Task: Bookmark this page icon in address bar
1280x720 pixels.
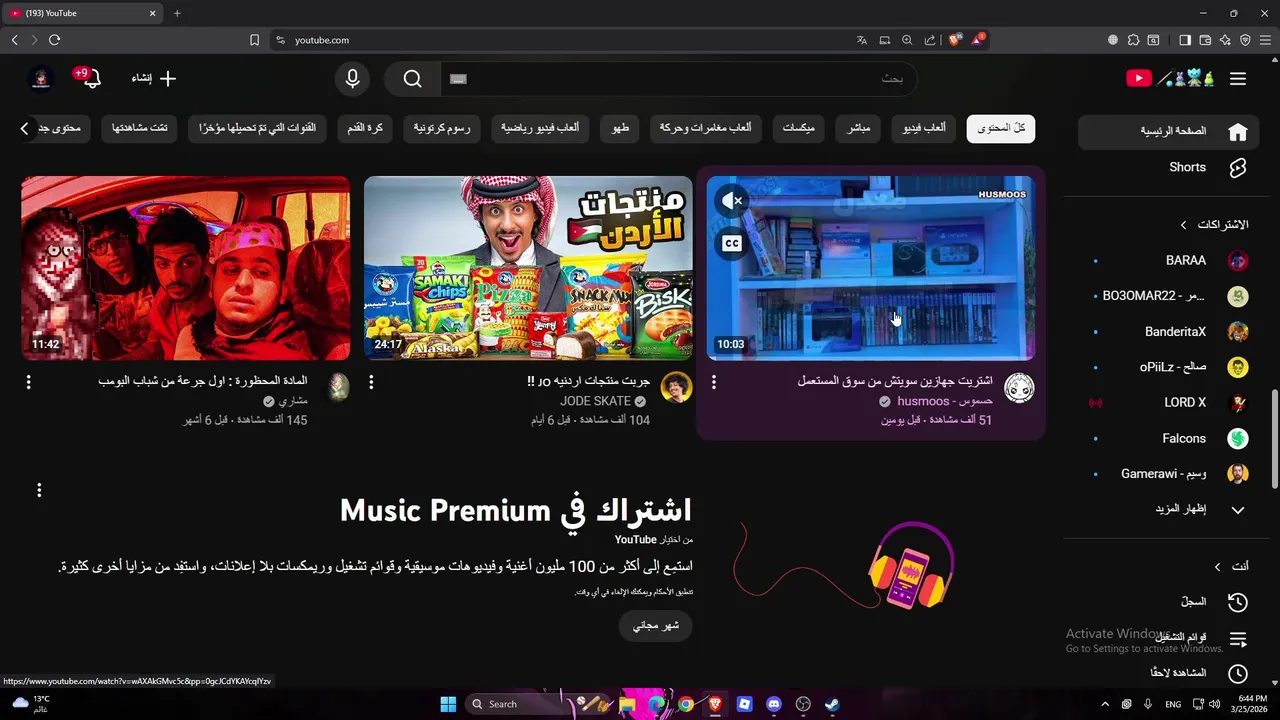Action: 254,40
